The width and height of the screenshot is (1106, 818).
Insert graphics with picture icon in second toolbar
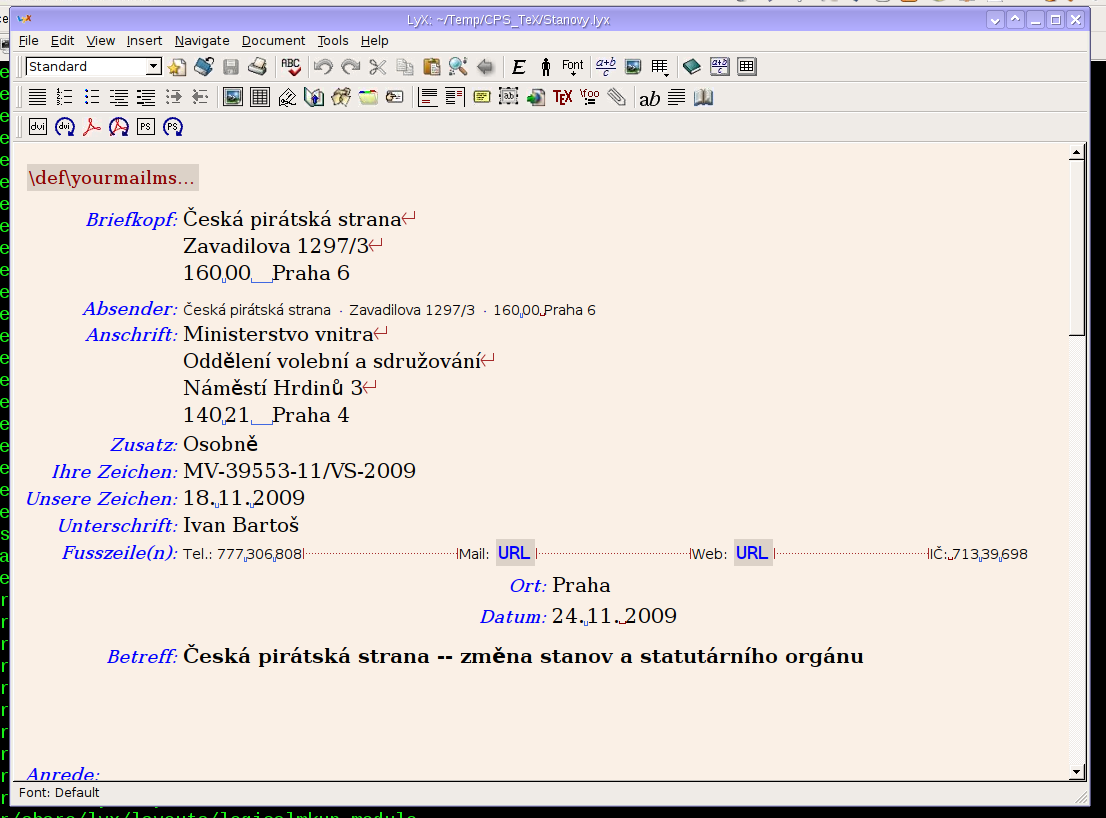(x=233, y=97)
